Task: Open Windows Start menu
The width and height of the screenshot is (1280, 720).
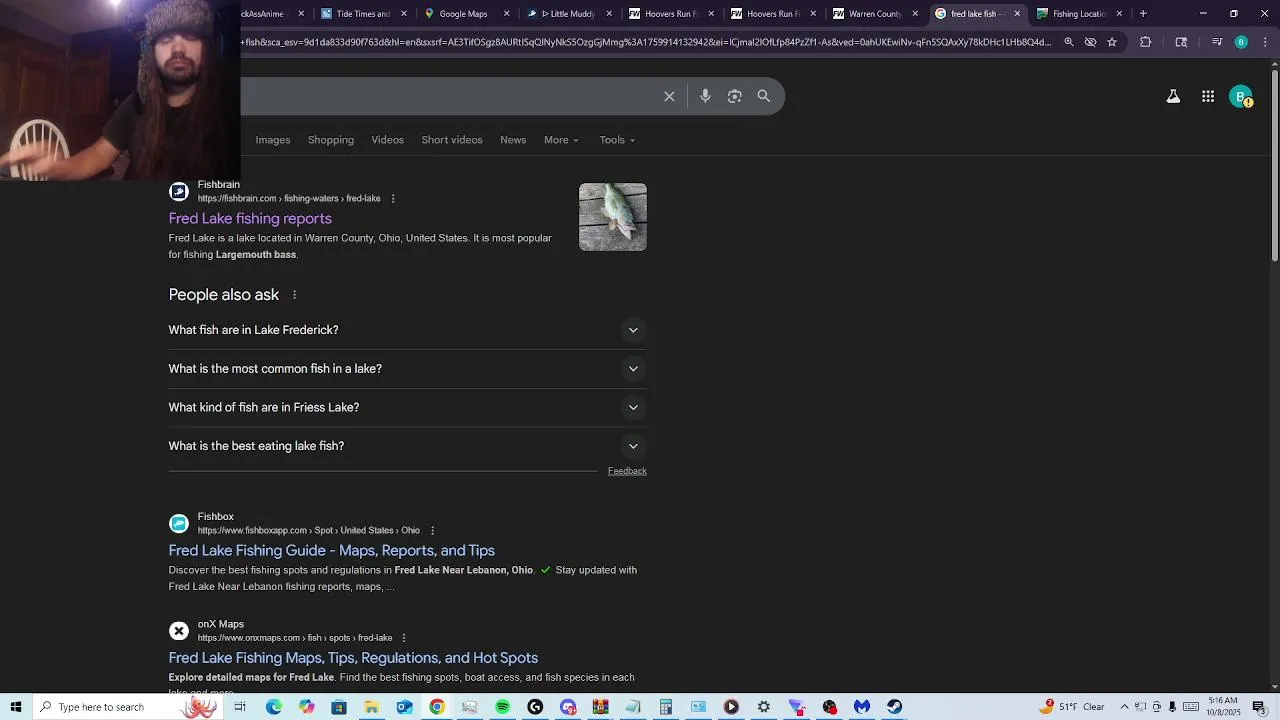Action: pyautogui.click(x=16, y=707)
